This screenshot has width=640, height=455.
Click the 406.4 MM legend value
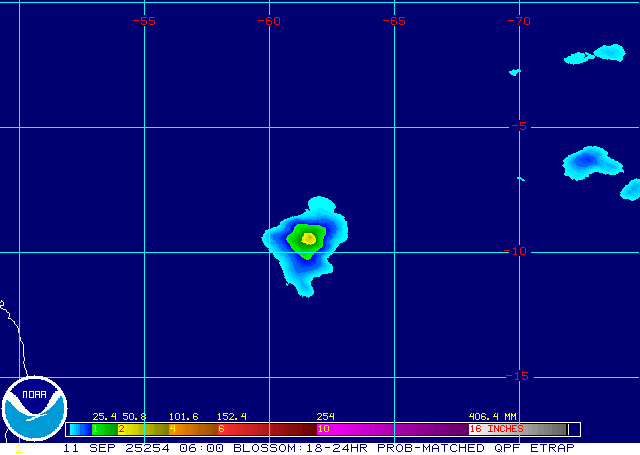(492, 416)
